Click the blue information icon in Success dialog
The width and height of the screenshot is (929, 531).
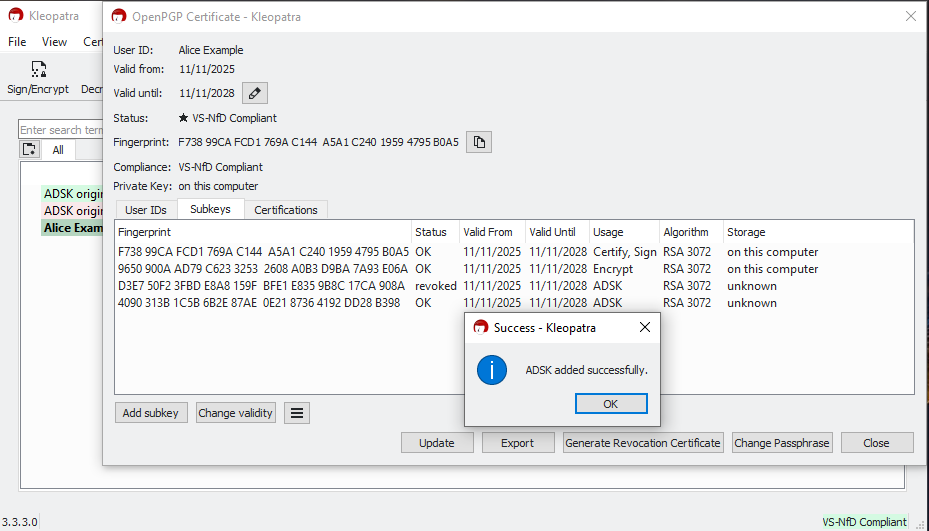492,370
